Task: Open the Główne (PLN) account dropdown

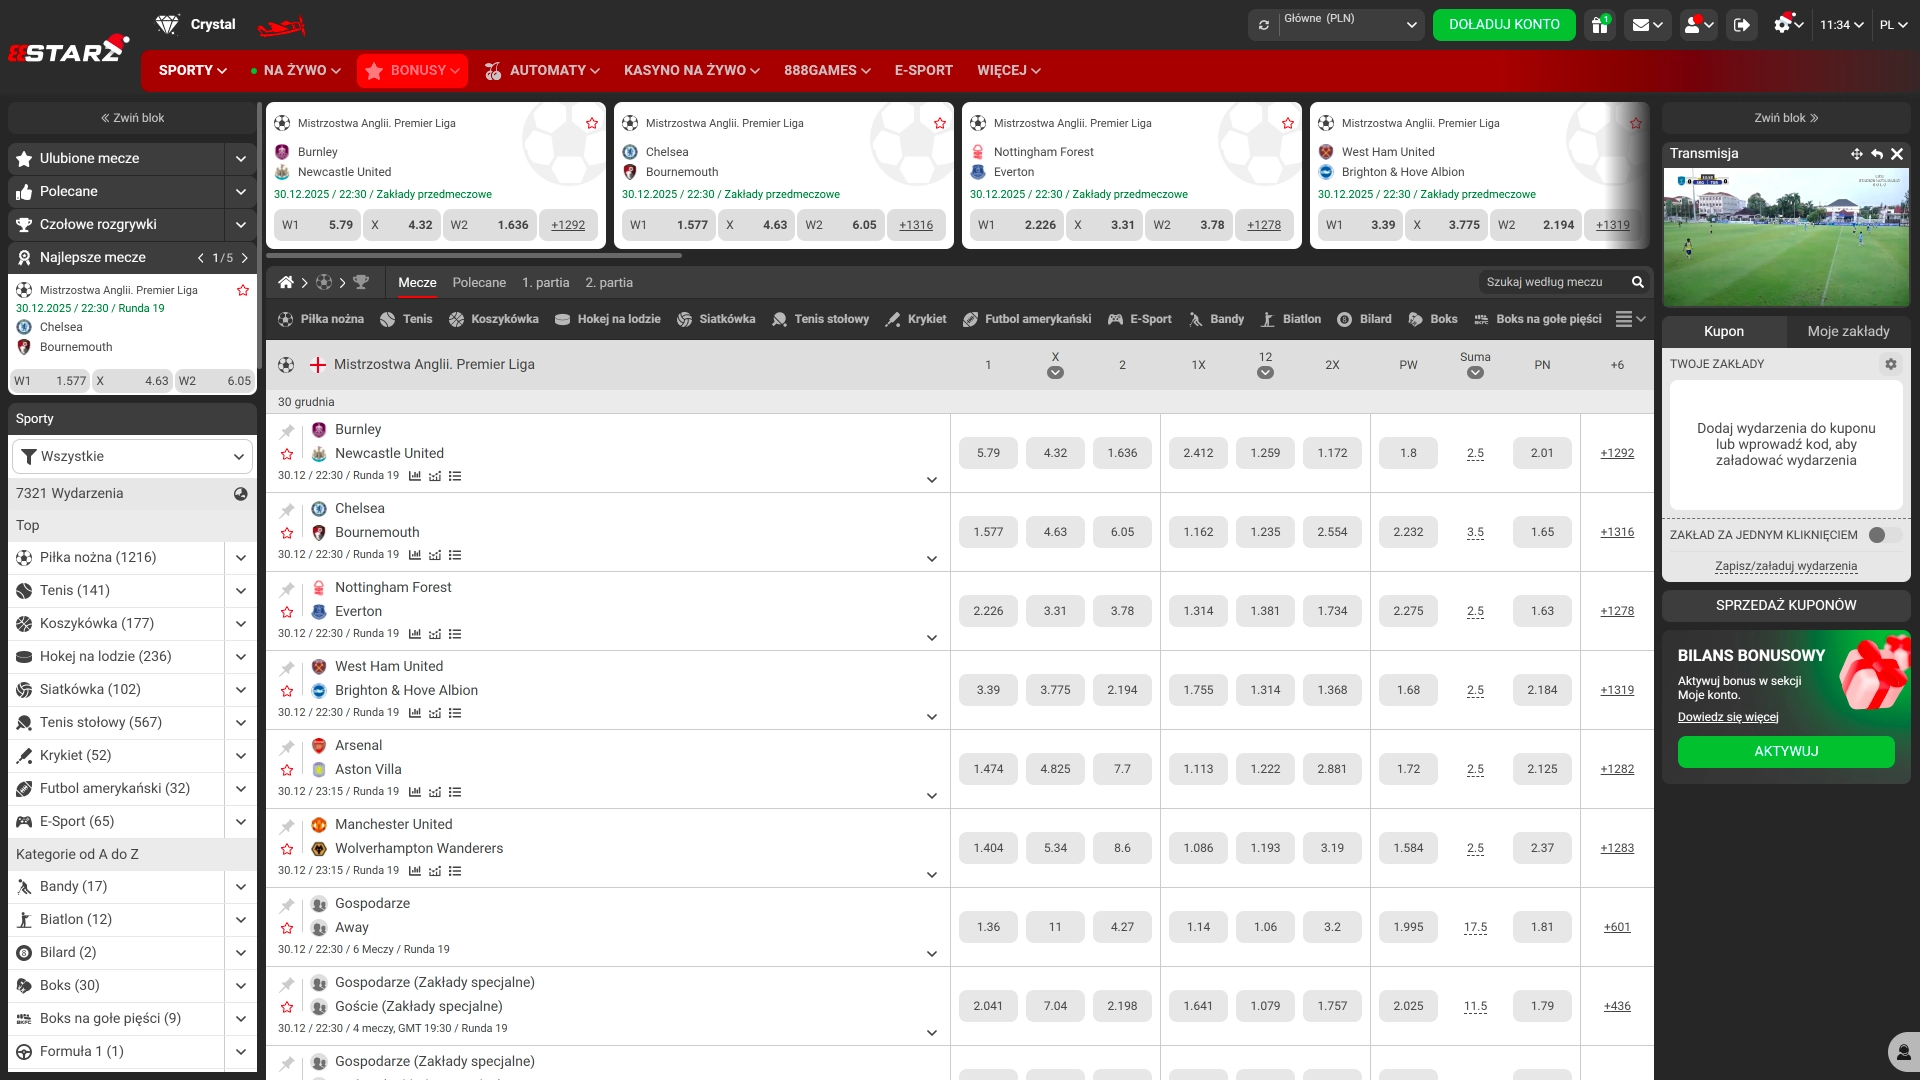Action: pyautogui.click(x=1350, y=25)
